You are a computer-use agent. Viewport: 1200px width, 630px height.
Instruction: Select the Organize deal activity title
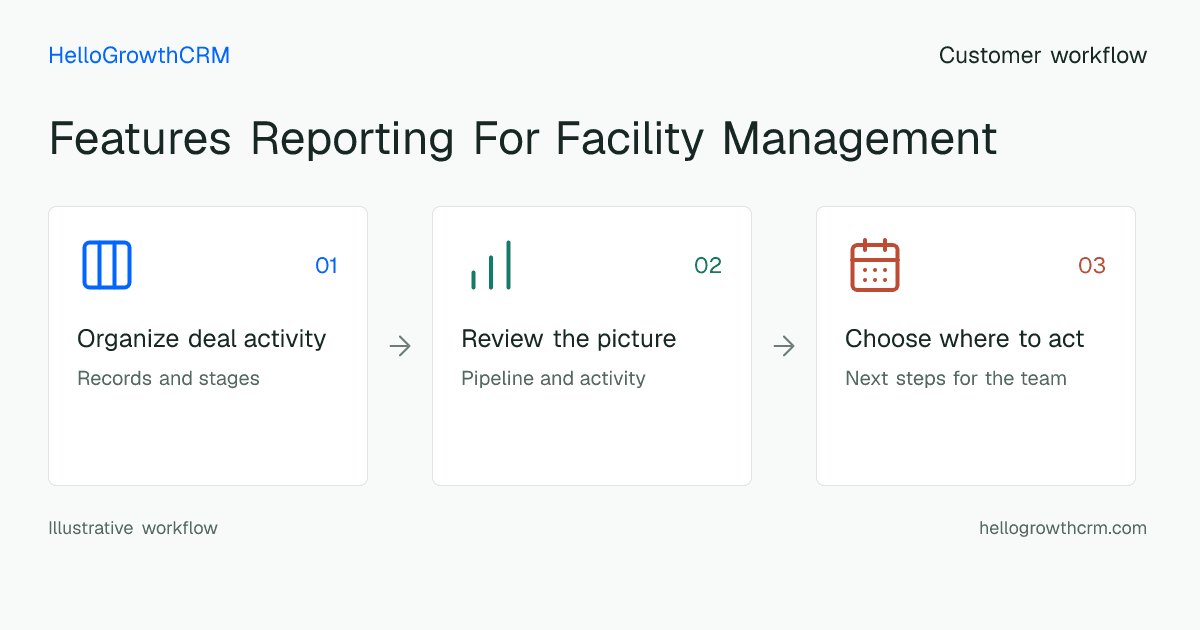tap(202, 339)
